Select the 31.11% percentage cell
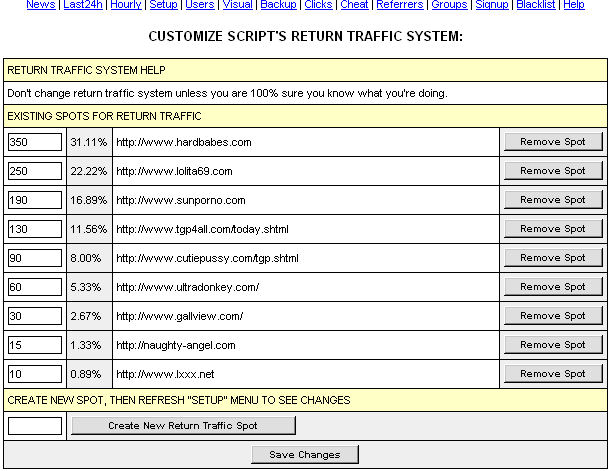612x471 pixels. tap(89, 142)
